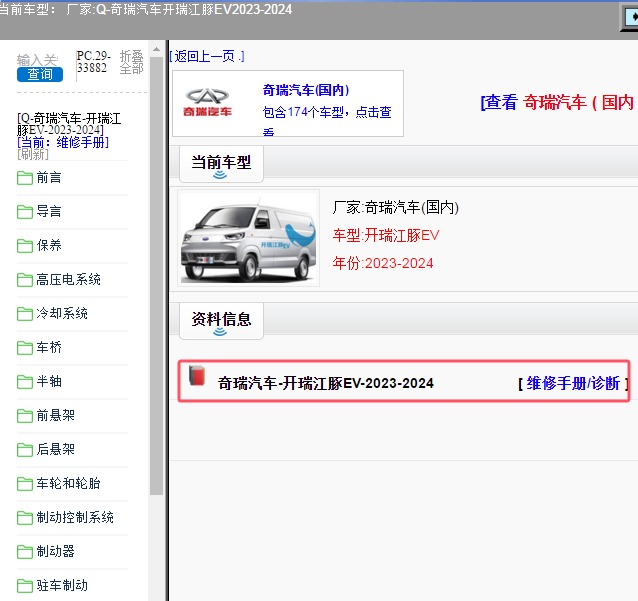
Task: Click 奇瑞汽车-开瑞江豚EV-2023-2024 manual title
Action: (x=326, y=383)
